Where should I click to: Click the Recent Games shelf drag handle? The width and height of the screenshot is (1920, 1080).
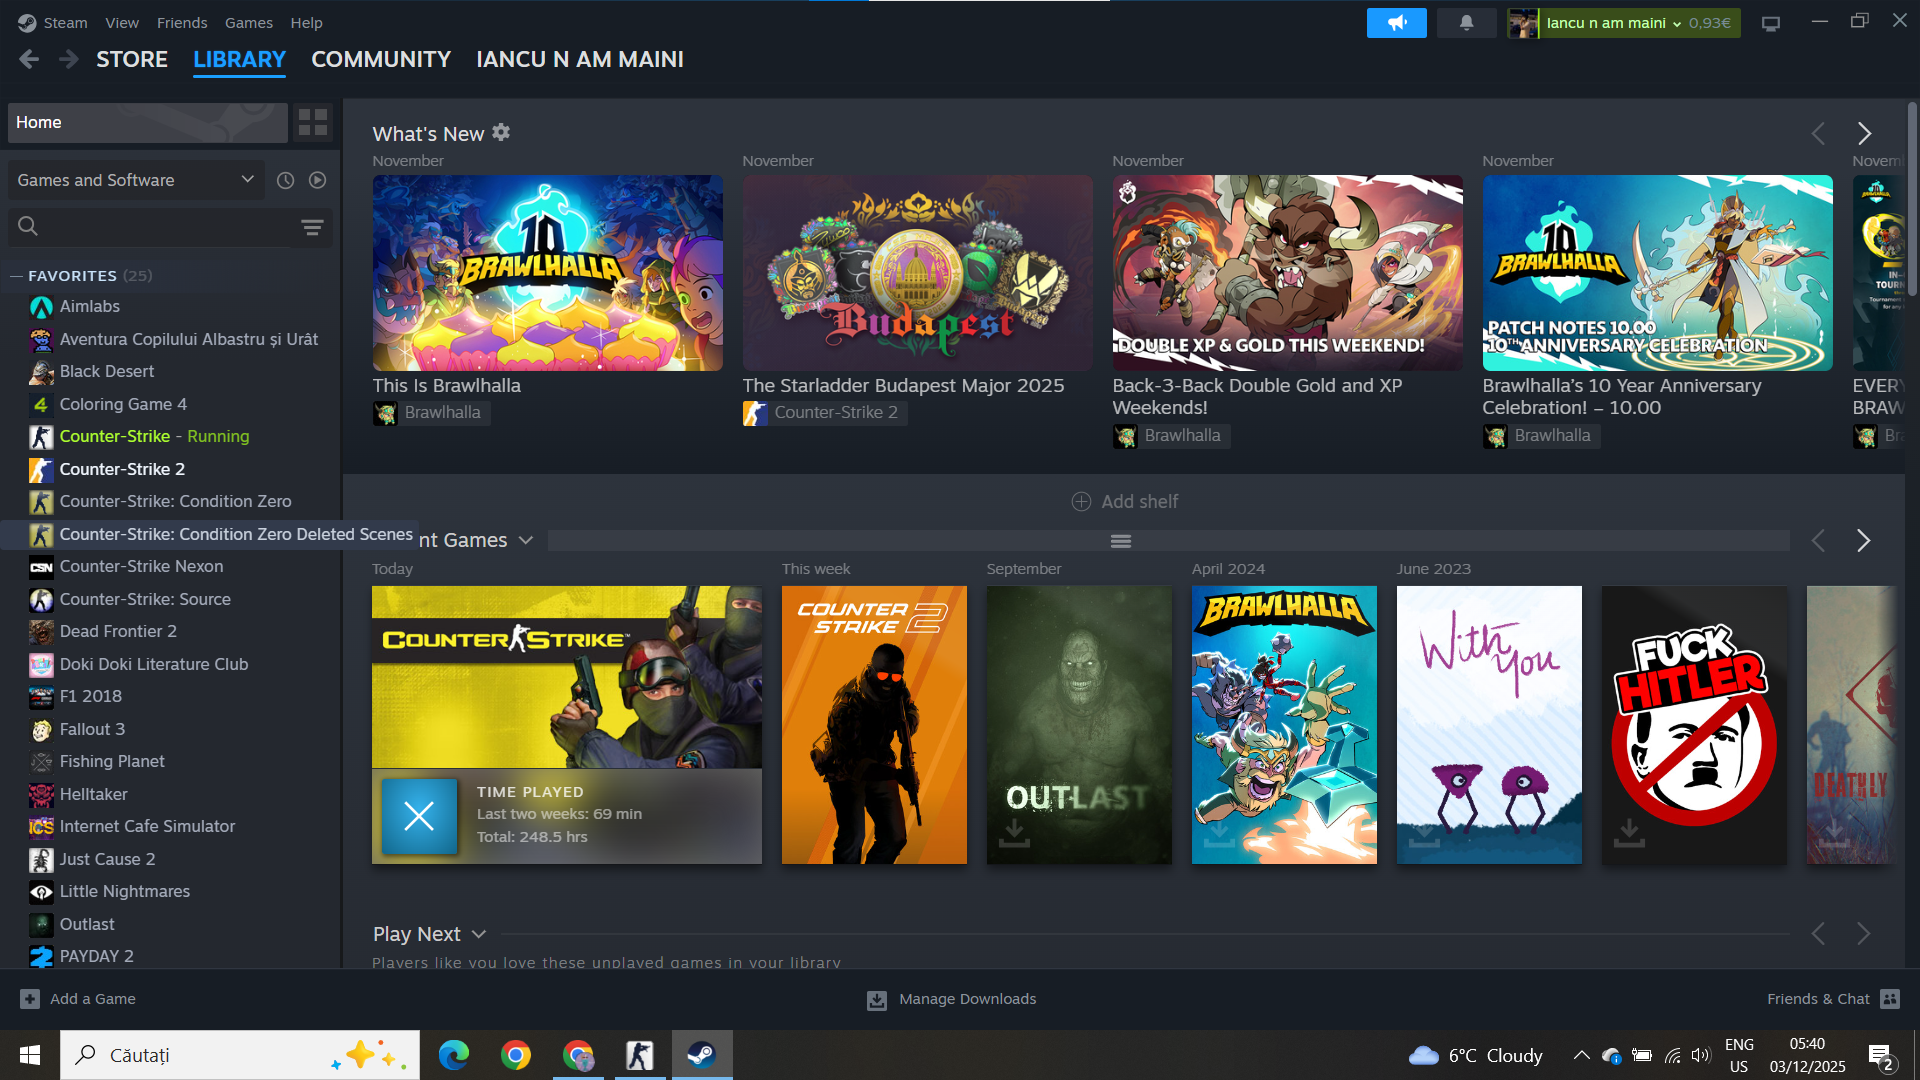click(1120, 541)
